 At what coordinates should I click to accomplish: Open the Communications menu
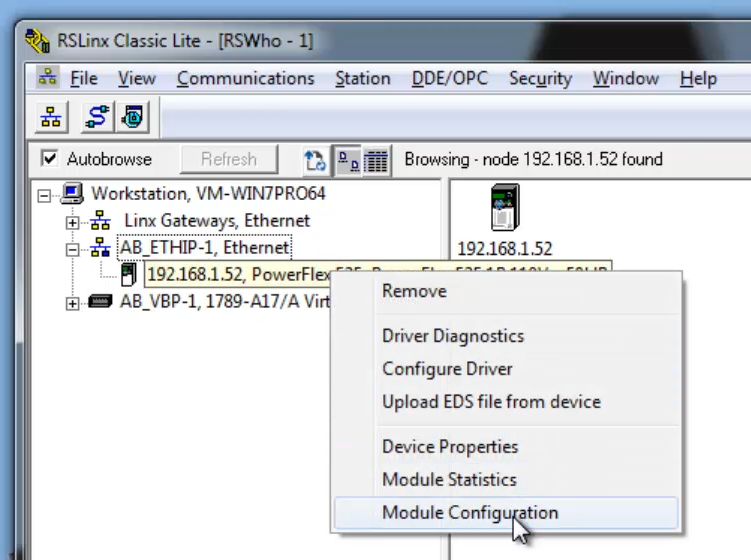(x=246, y=79)
